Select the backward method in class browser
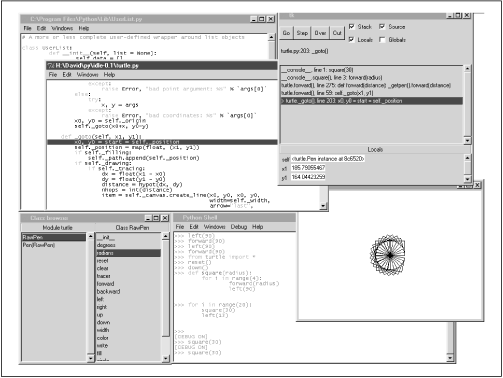 point(108,291)
